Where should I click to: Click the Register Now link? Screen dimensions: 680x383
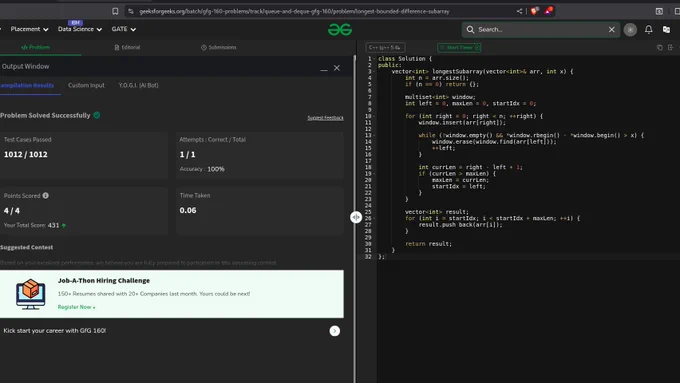76,307
